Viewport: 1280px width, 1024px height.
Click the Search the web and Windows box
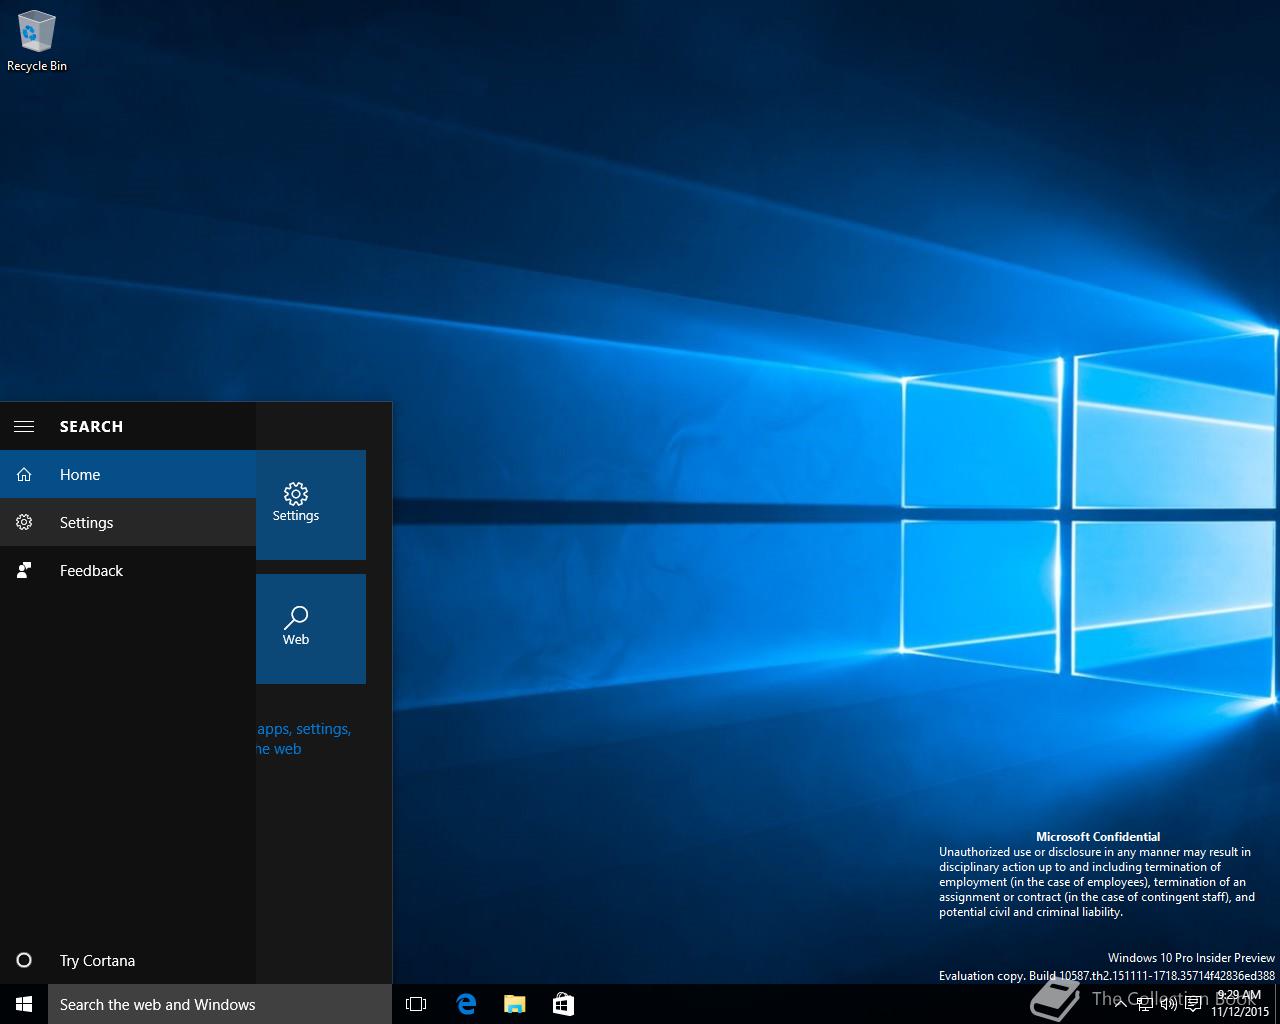[x=220, y=1004]
